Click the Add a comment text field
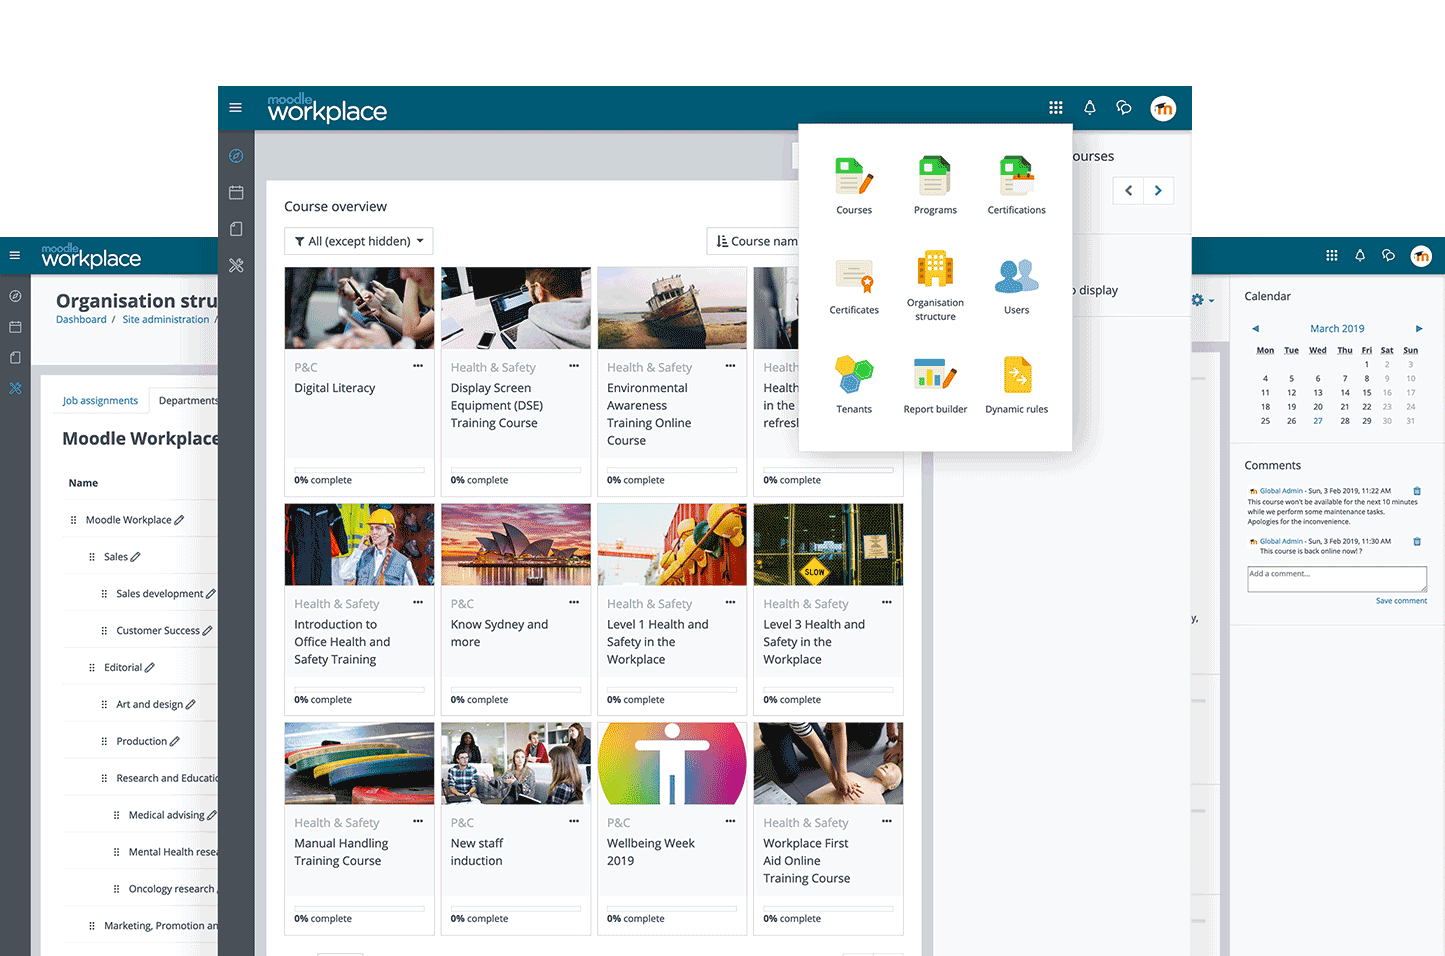 click(1336, 579)
